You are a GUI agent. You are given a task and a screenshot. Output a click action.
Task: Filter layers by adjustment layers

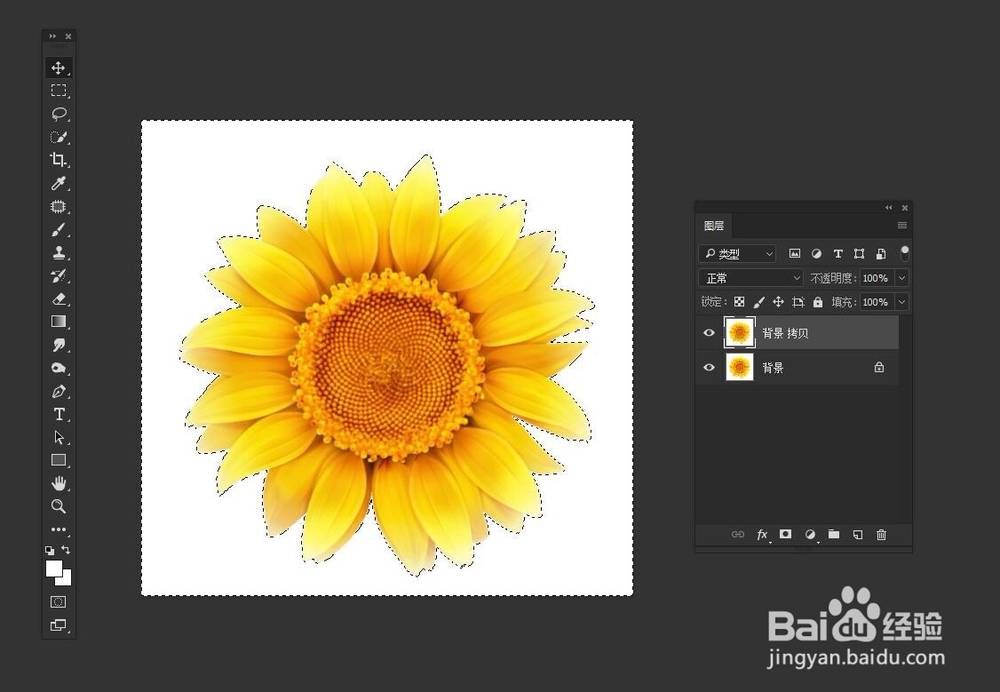click(x=816, y=254)
